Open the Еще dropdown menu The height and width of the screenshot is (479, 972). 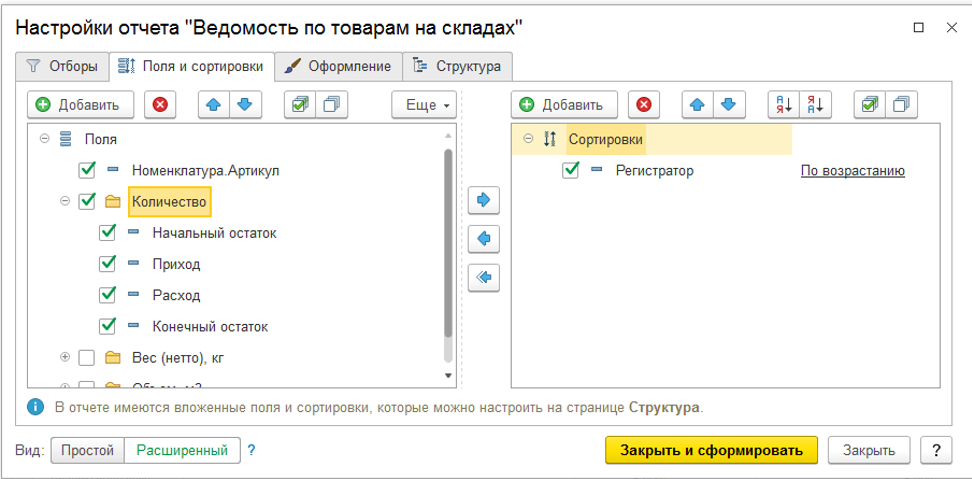click(424, 105)
